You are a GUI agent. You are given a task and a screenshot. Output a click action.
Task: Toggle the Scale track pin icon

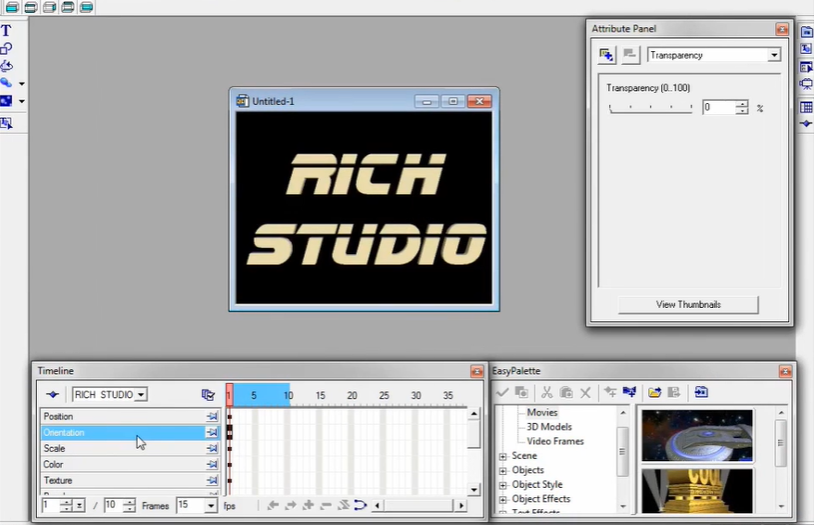coord(211,449)
